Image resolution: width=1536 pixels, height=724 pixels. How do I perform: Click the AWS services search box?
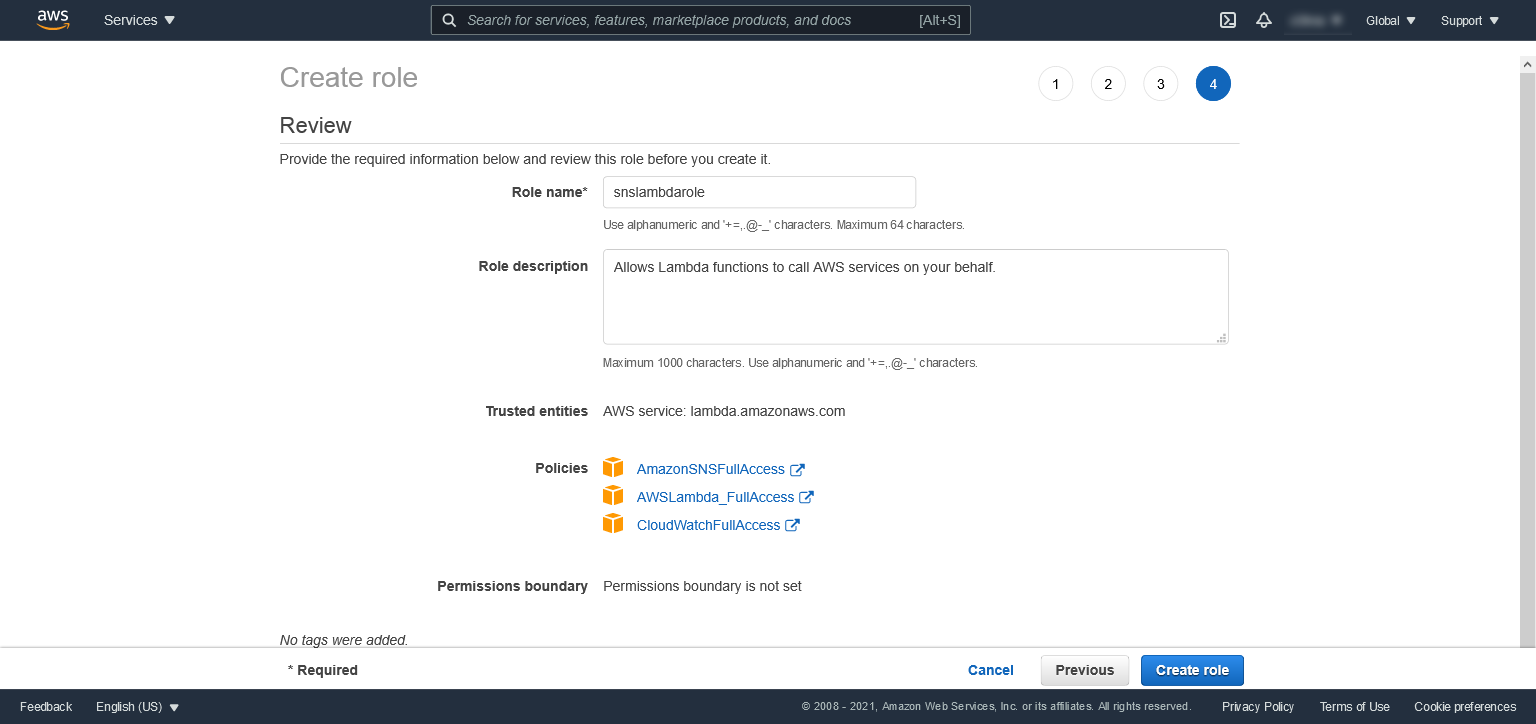pyautogui.click(x=700, y=20)
